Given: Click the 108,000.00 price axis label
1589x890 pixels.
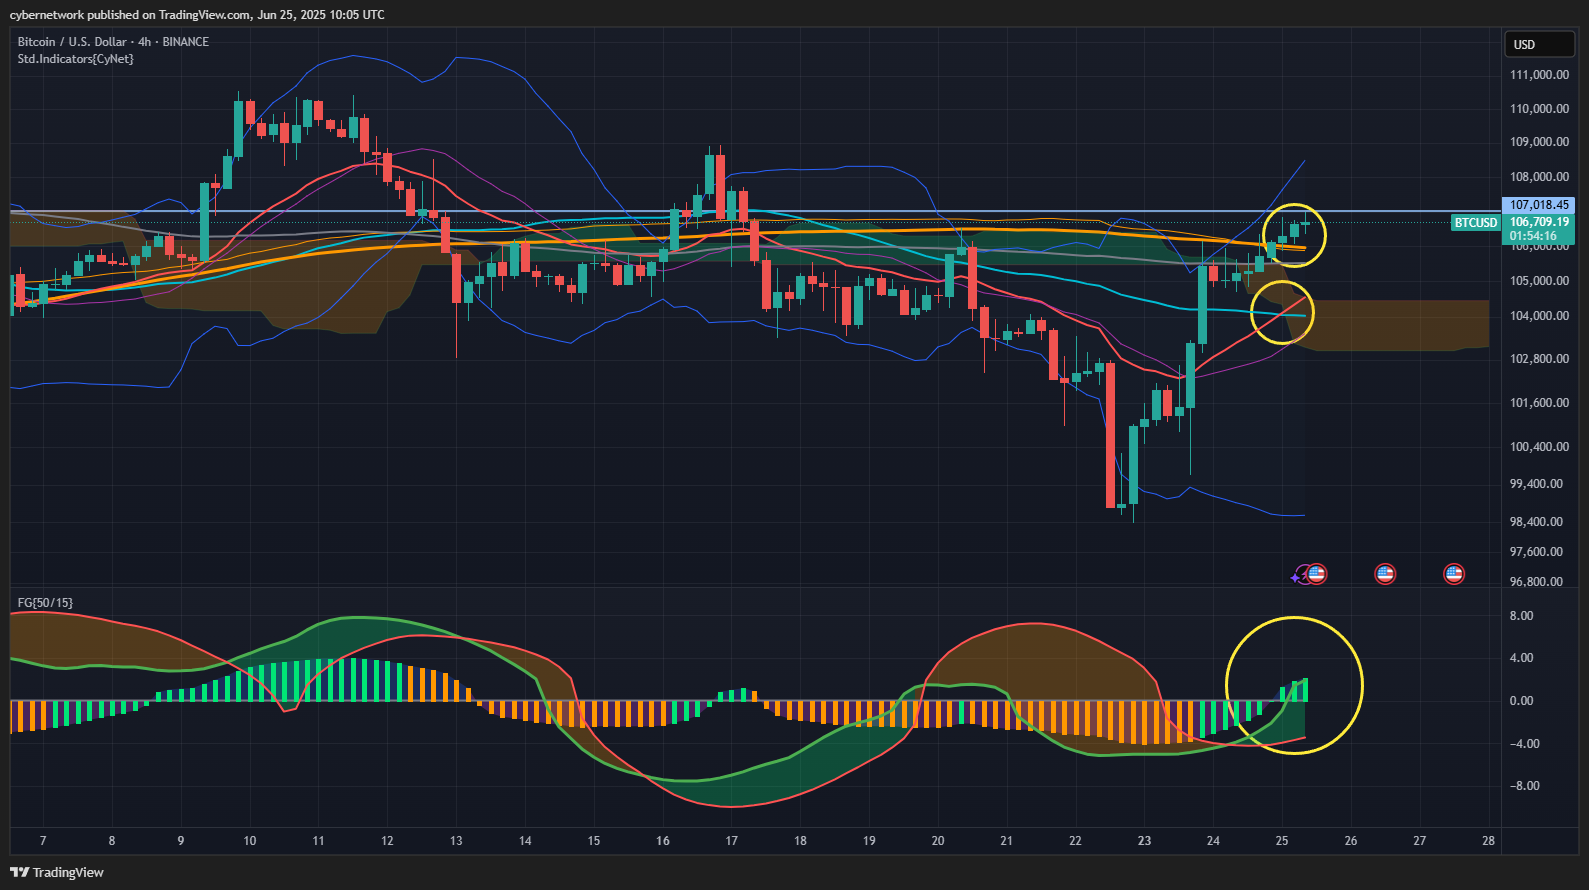Looking at the screenshot, I should (1539, 177).
